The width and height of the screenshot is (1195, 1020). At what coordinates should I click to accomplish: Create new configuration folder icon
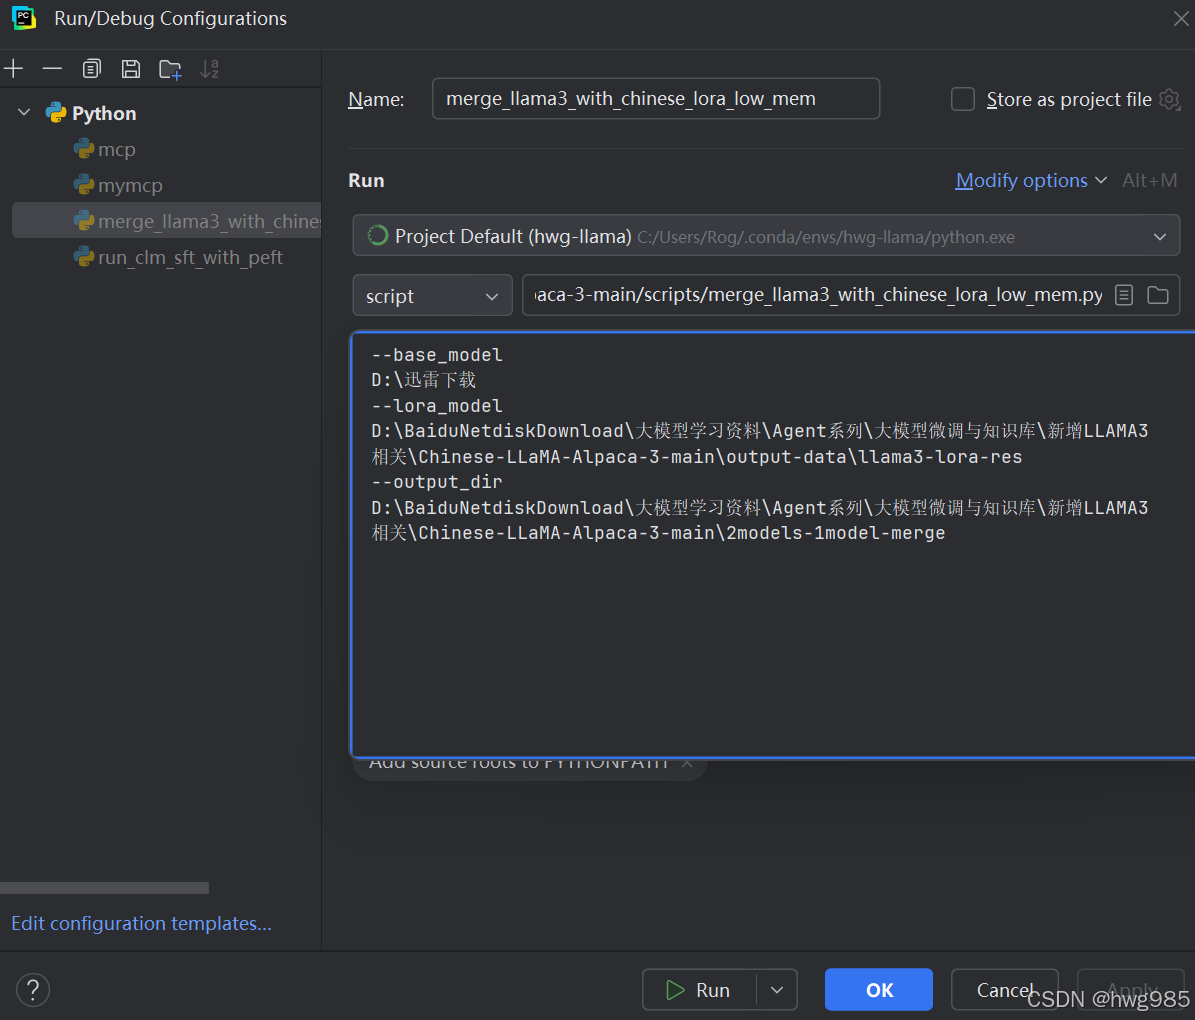[170, 69]
